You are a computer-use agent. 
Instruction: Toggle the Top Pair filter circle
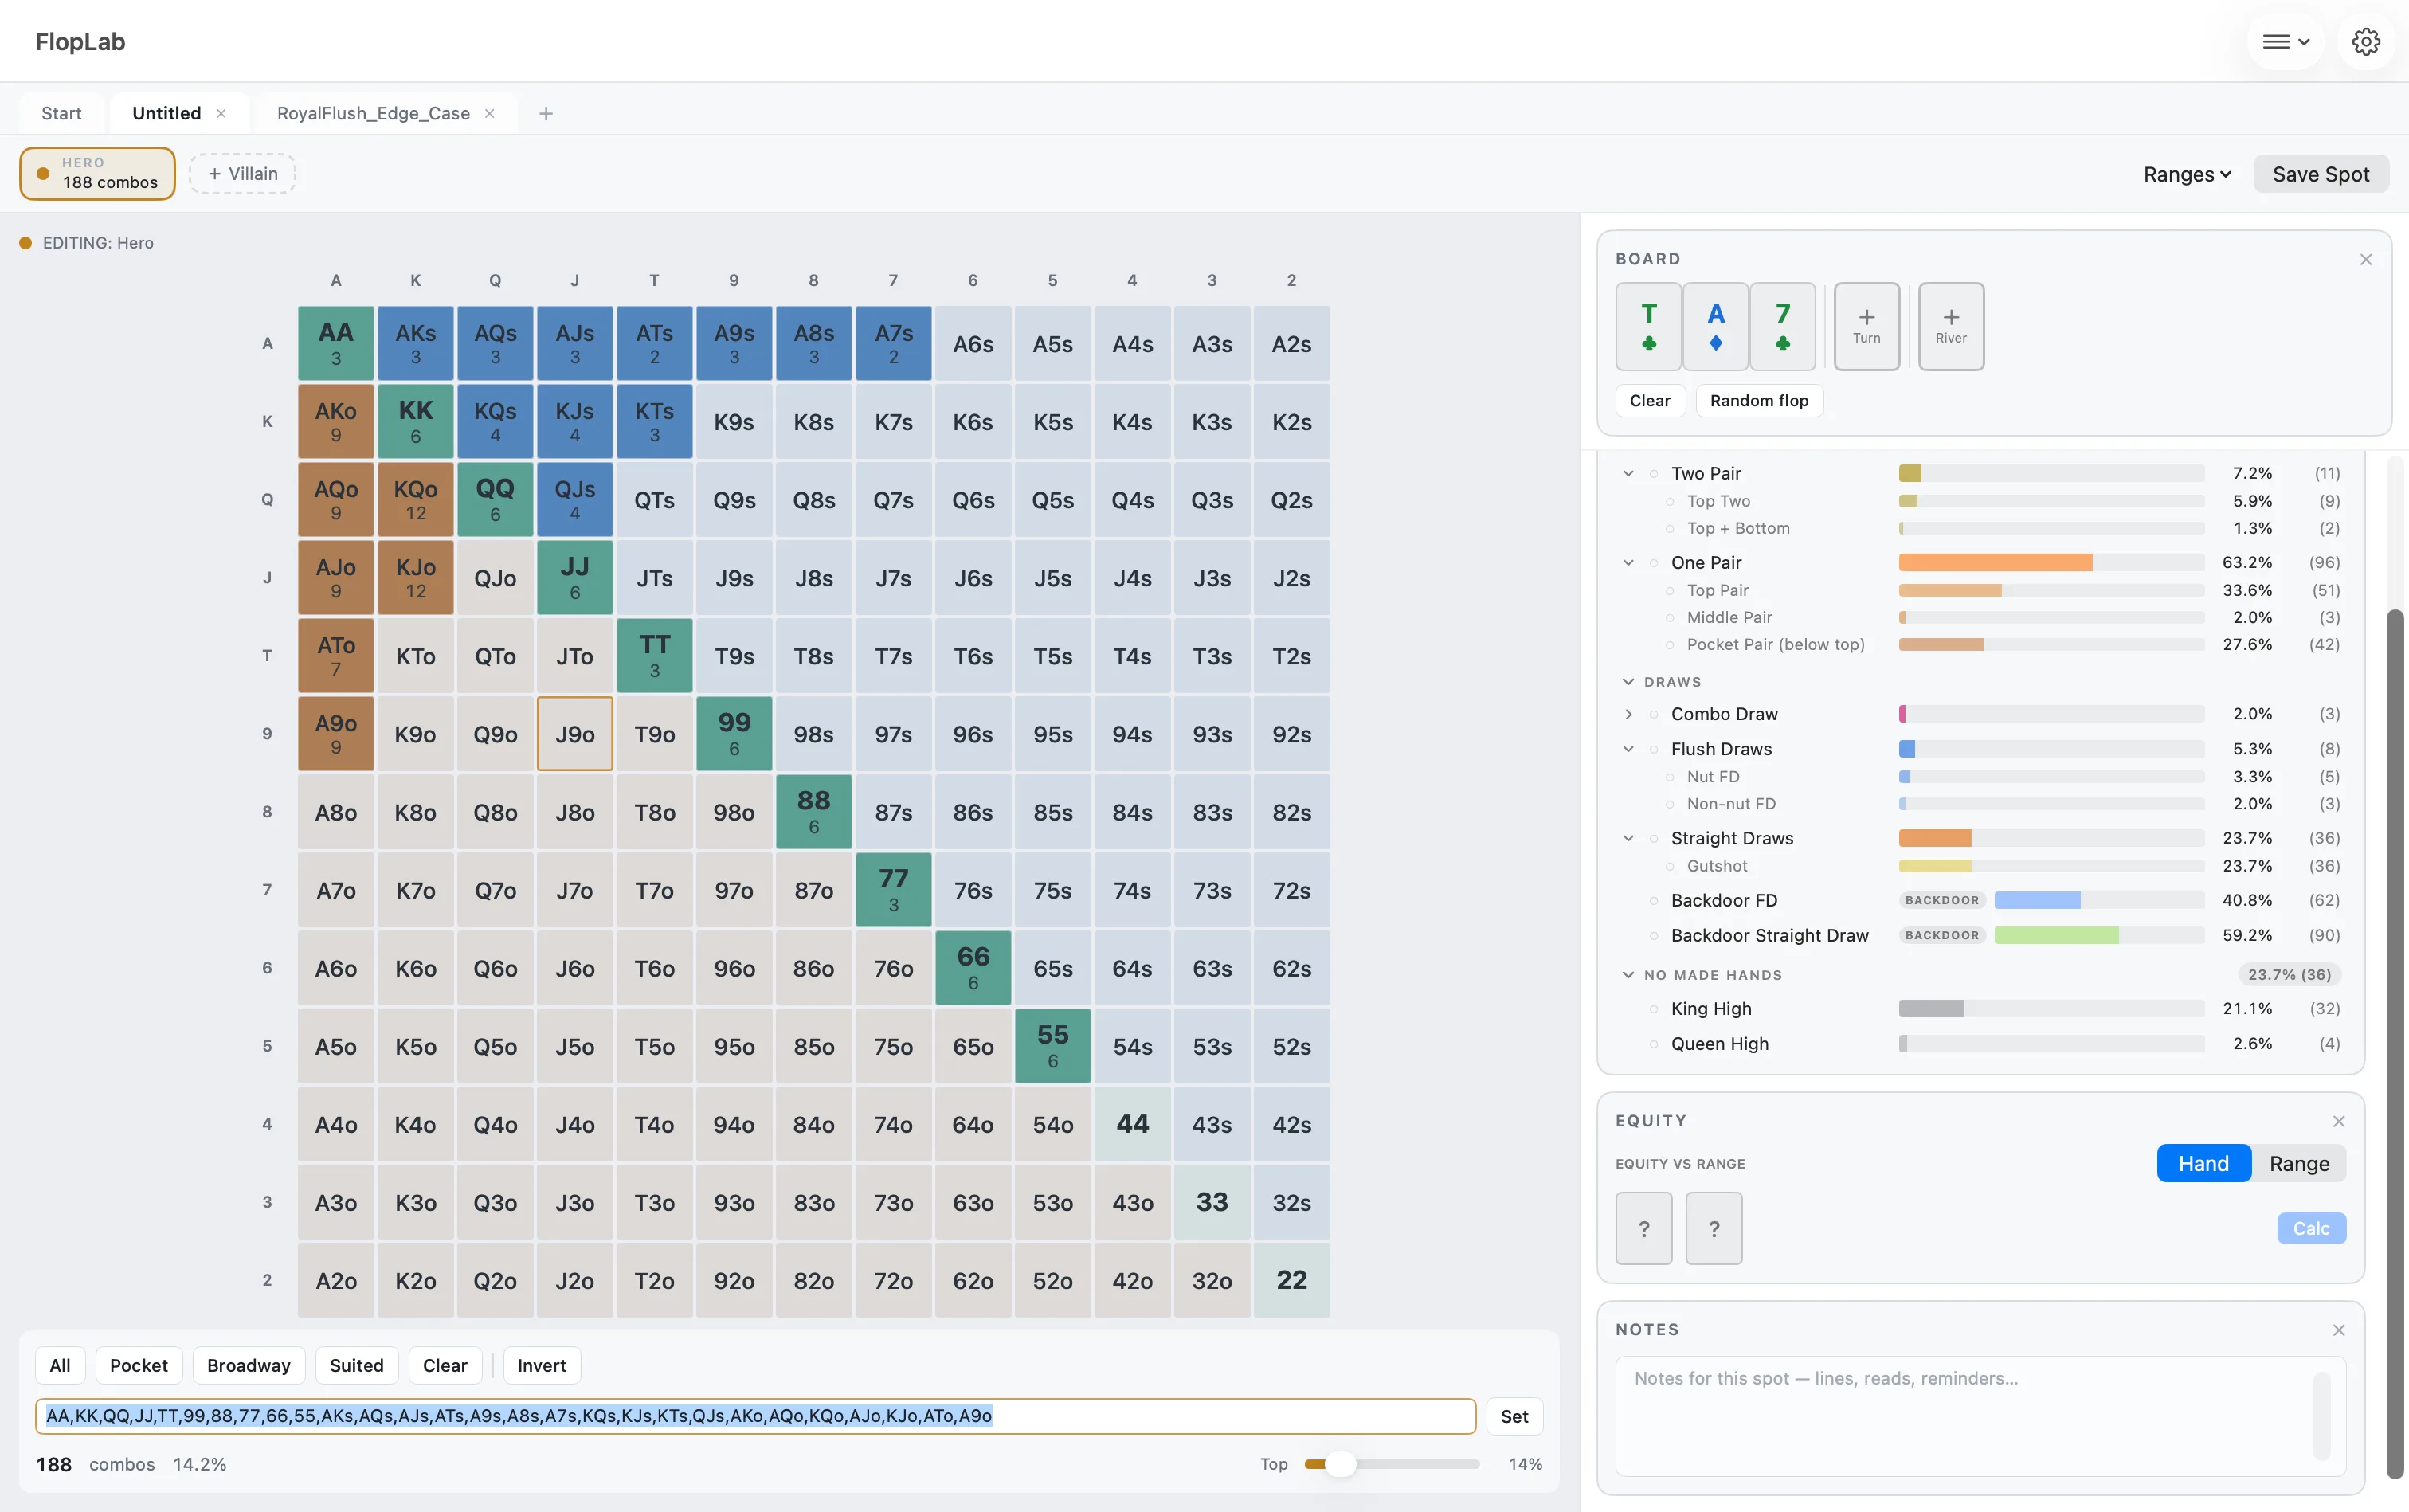(x=1669, y=590)
